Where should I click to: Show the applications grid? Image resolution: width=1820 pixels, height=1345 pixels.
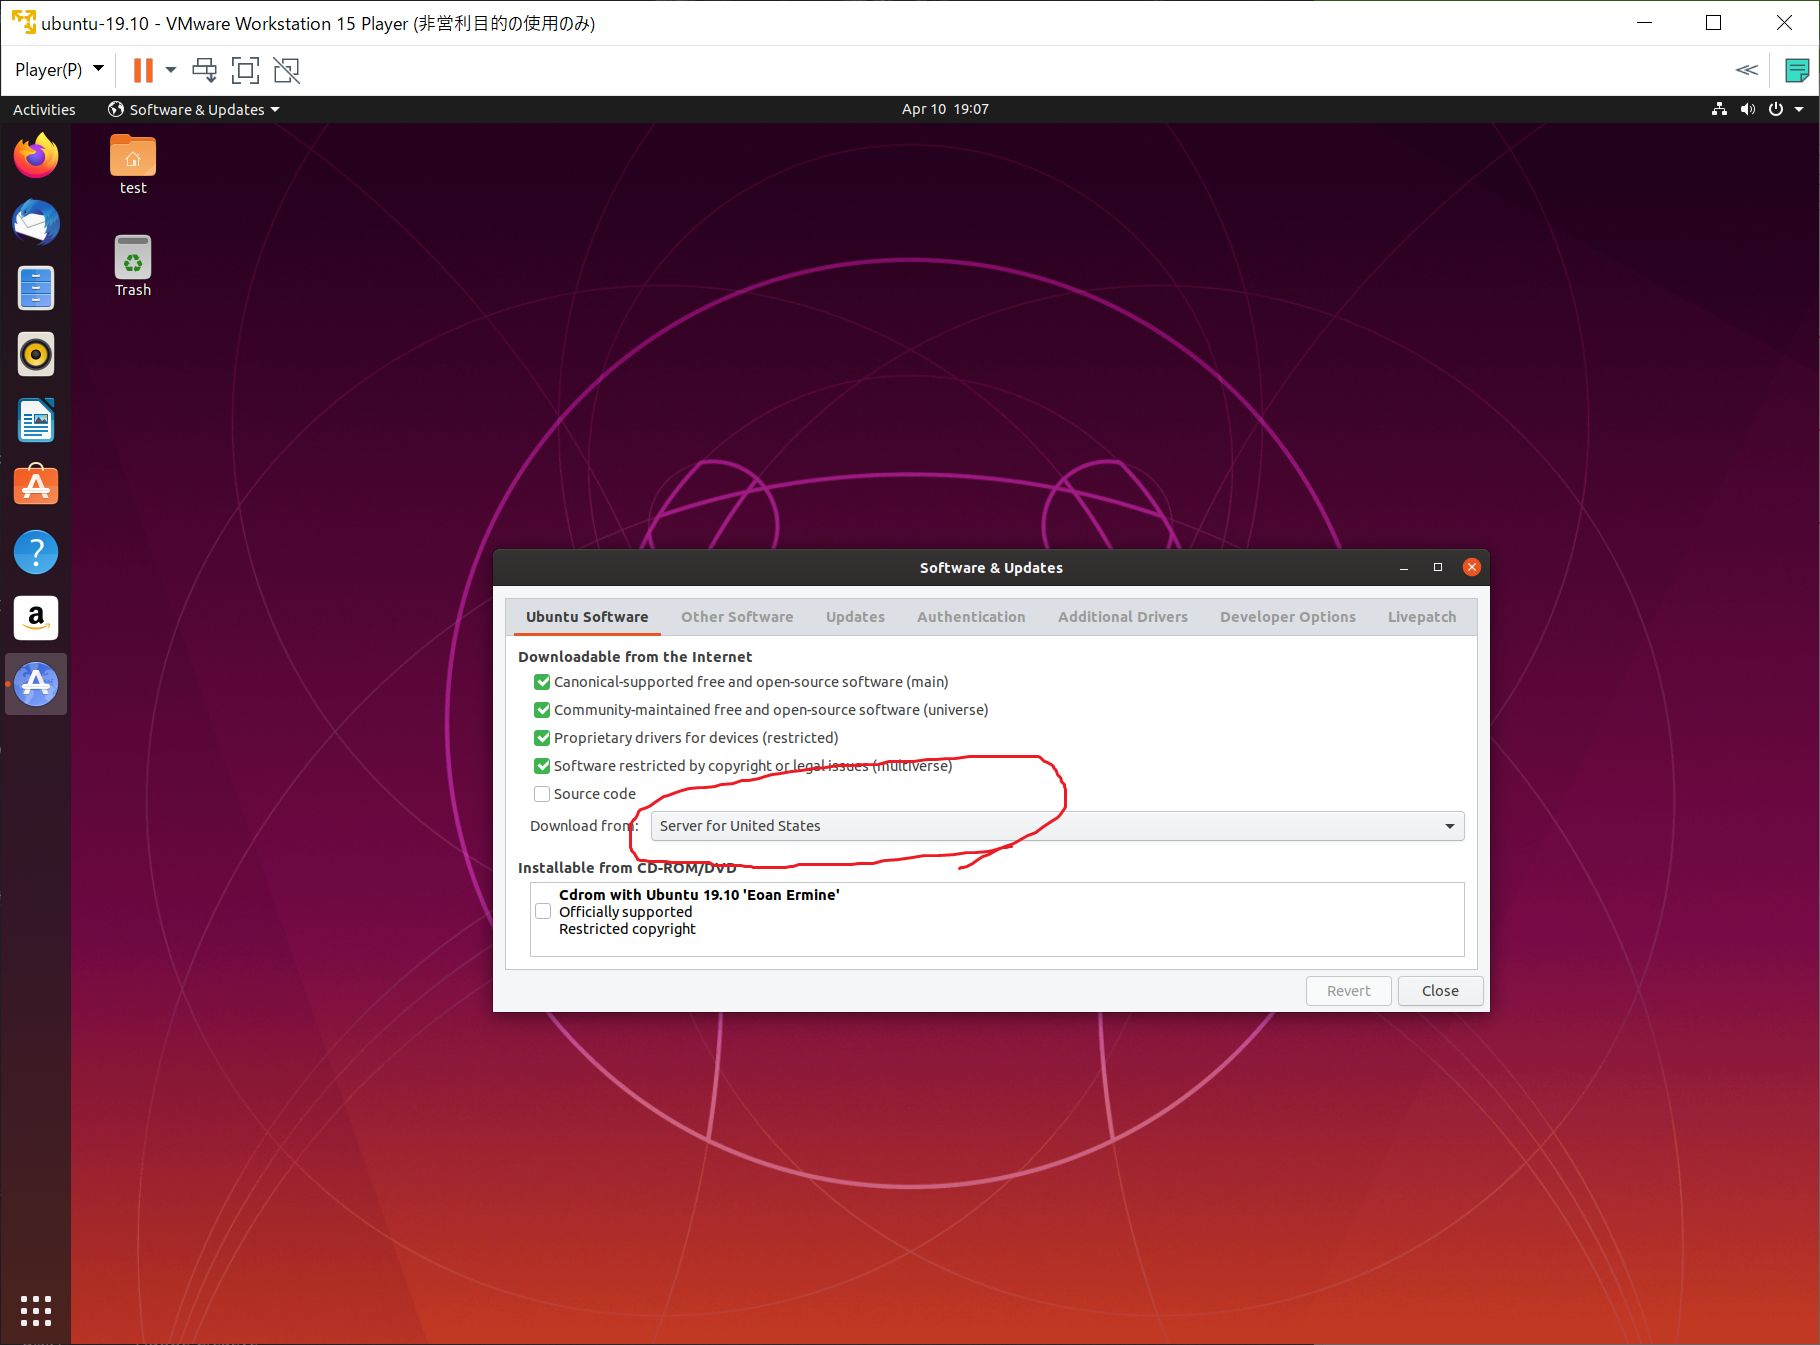[36, 1311]
